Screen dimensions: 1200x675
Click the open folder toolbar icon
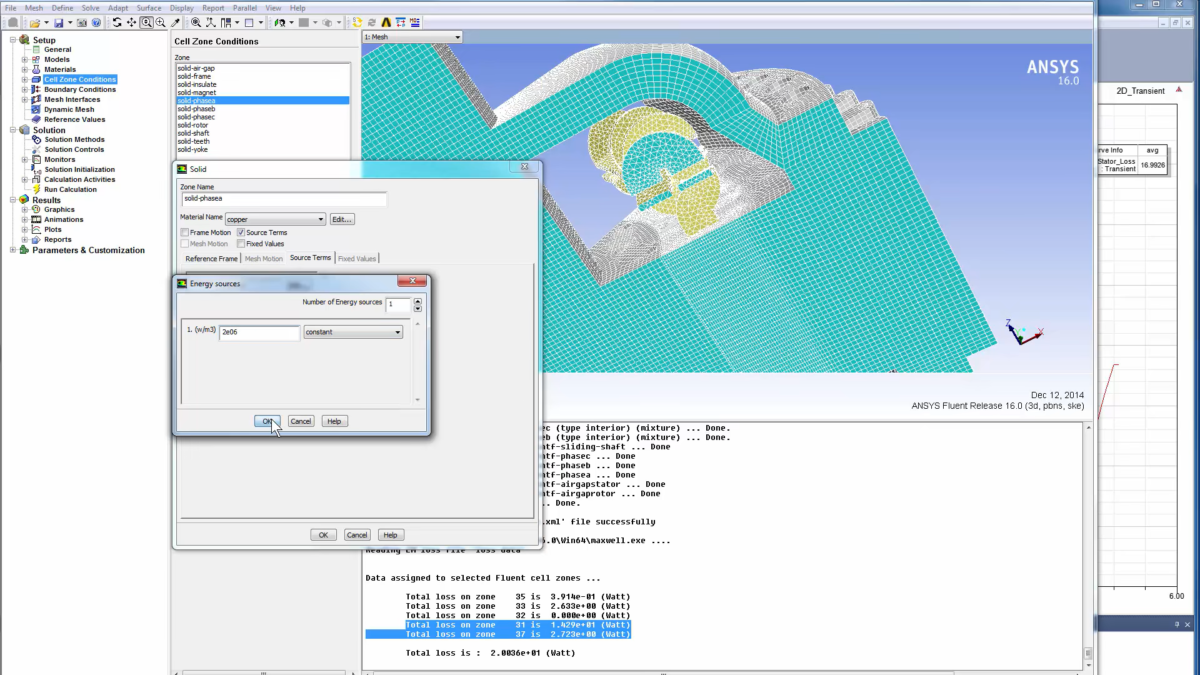34,22
